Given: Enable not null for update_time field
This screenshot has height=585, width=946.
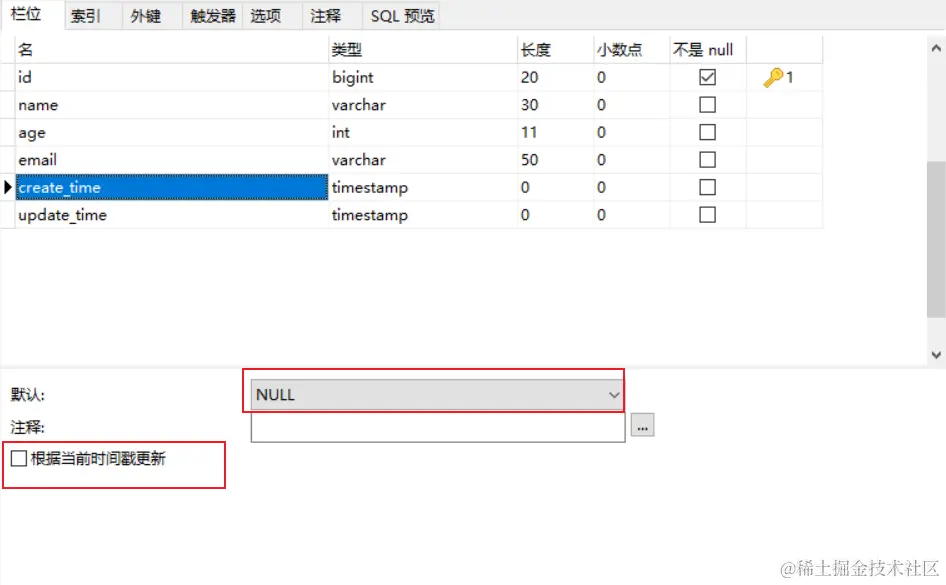Looking at the screenshot, I should point(707,215).
